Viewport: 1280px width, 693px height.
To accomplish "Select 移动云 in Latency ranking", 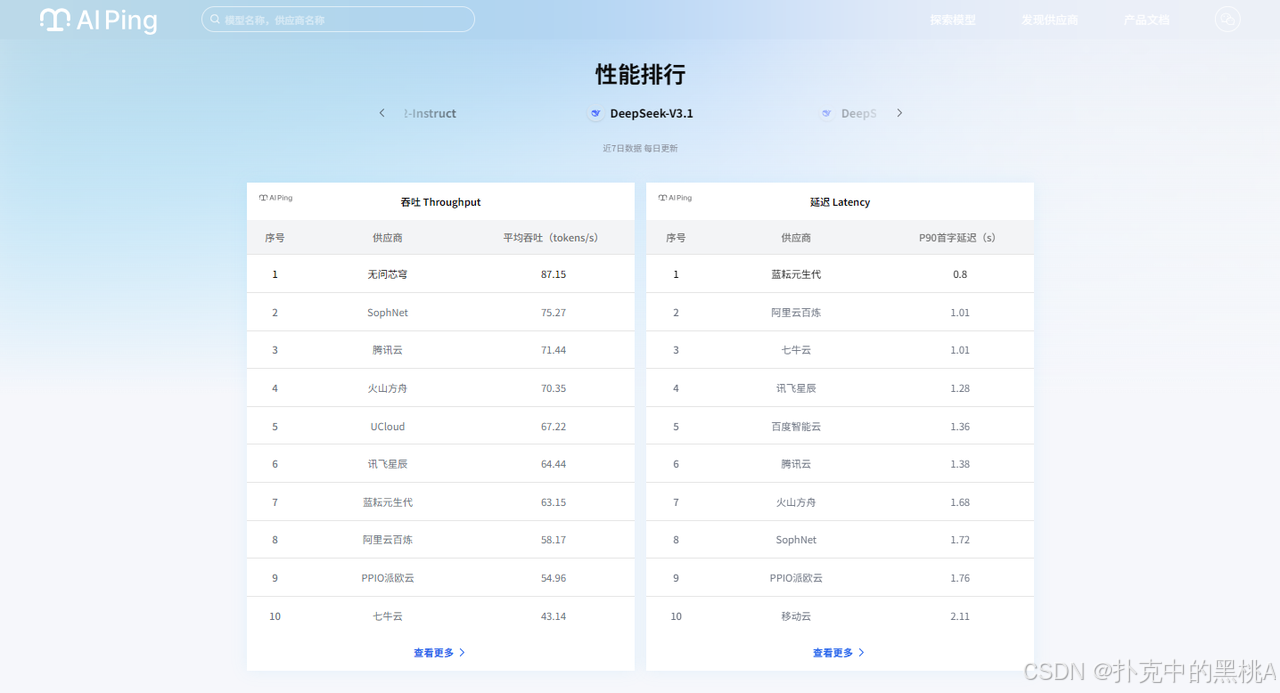I will [796, 616].
